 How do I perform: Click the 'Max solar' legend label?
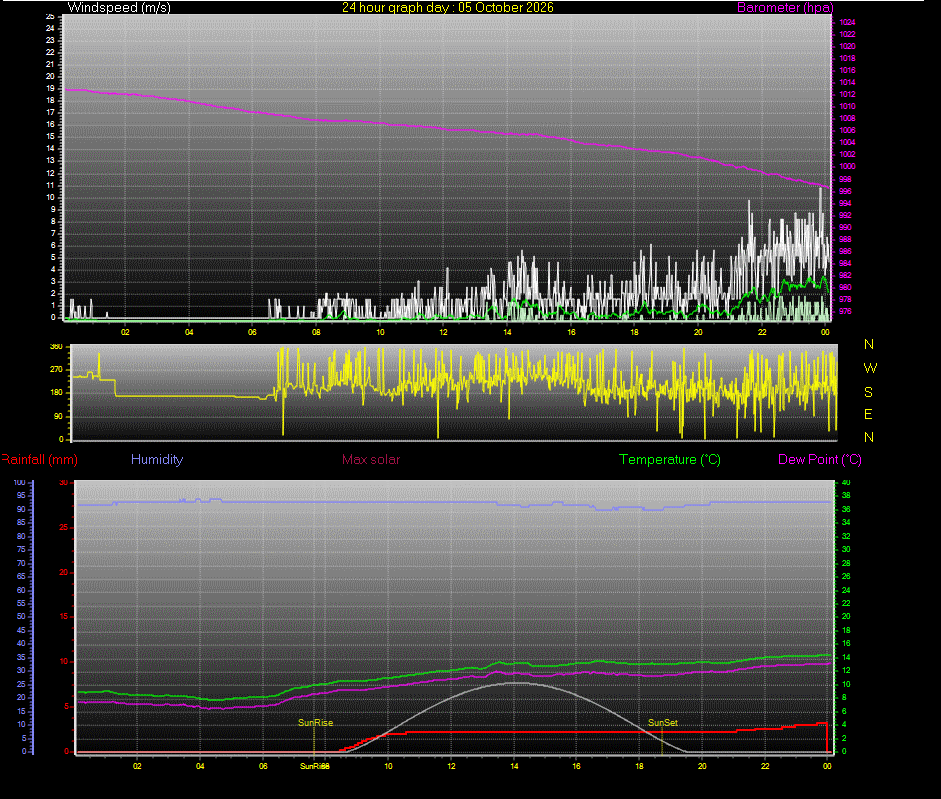(371, 460)
